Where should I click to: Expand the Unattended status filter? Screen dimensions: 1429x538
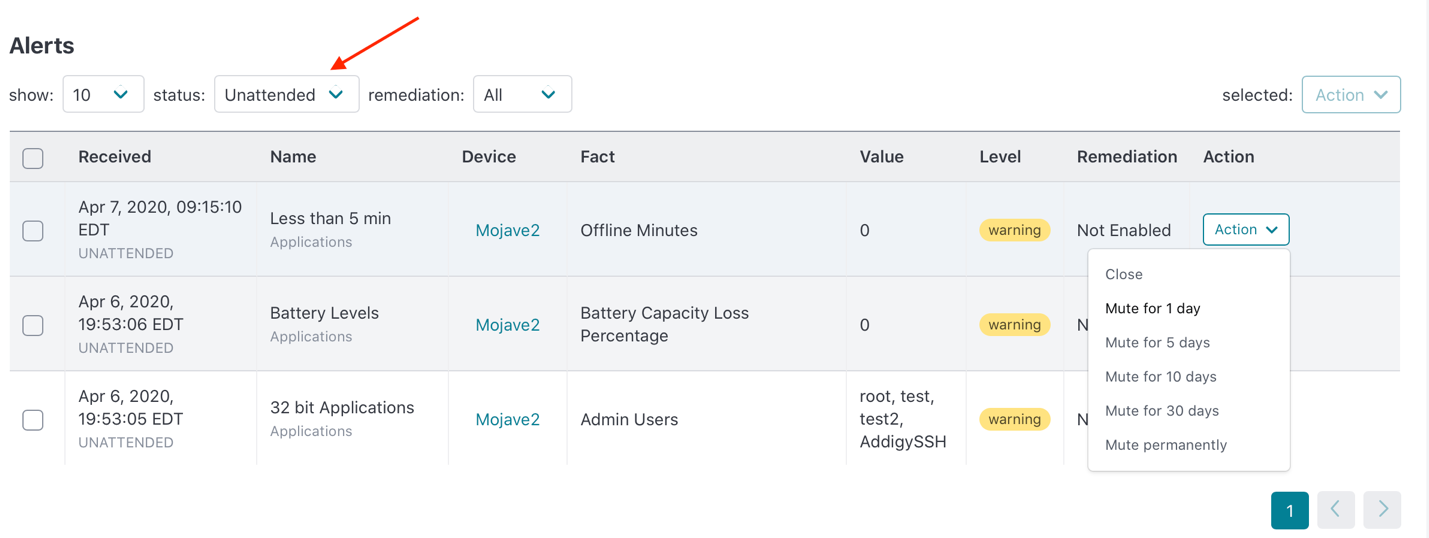(286, 95)
